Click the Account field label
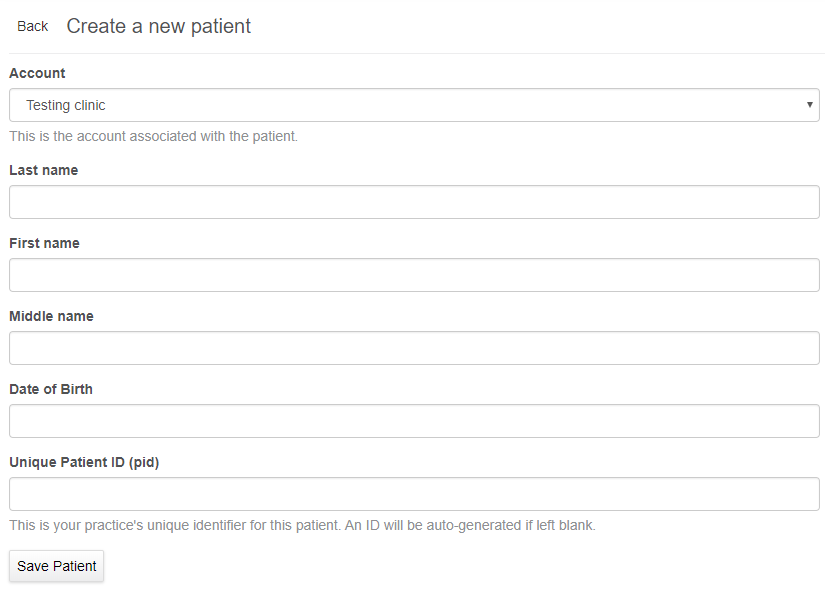Viewport: 825px width, 593px height. coord(37,73)
